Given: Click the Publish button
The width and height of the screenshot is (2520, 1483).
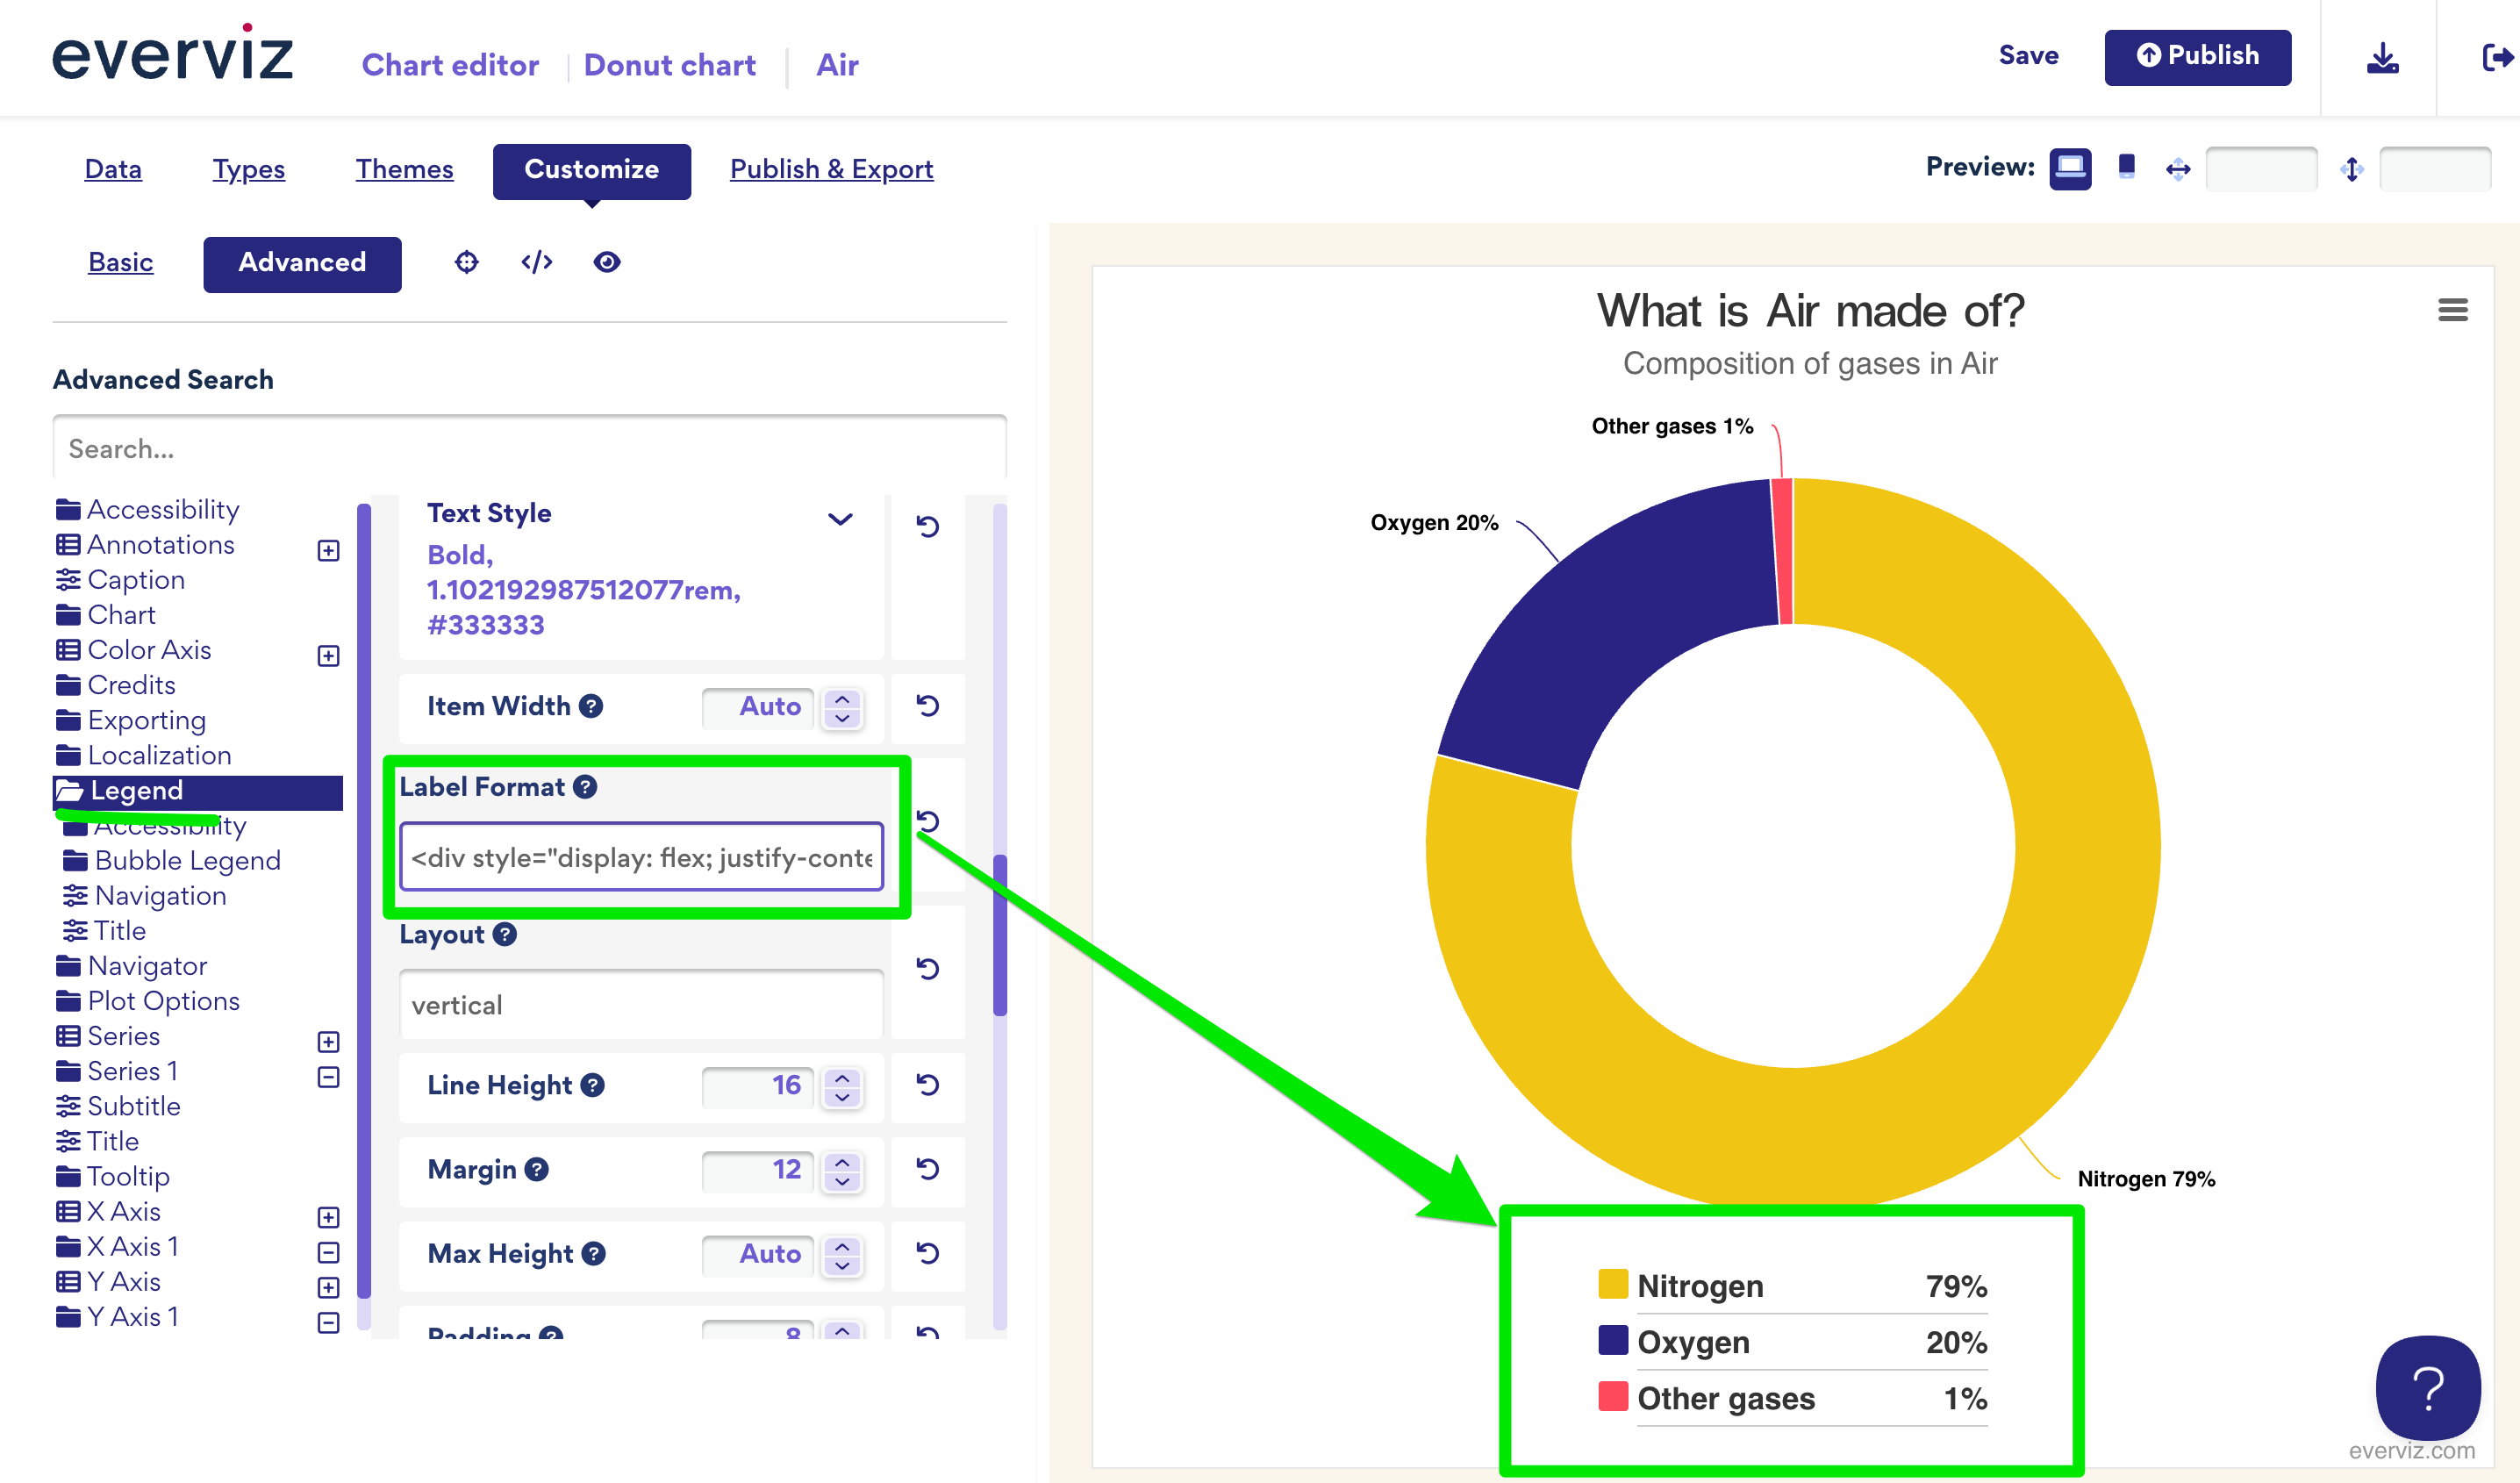Looking at the screenshot, I should click(x=2197, y=57).
